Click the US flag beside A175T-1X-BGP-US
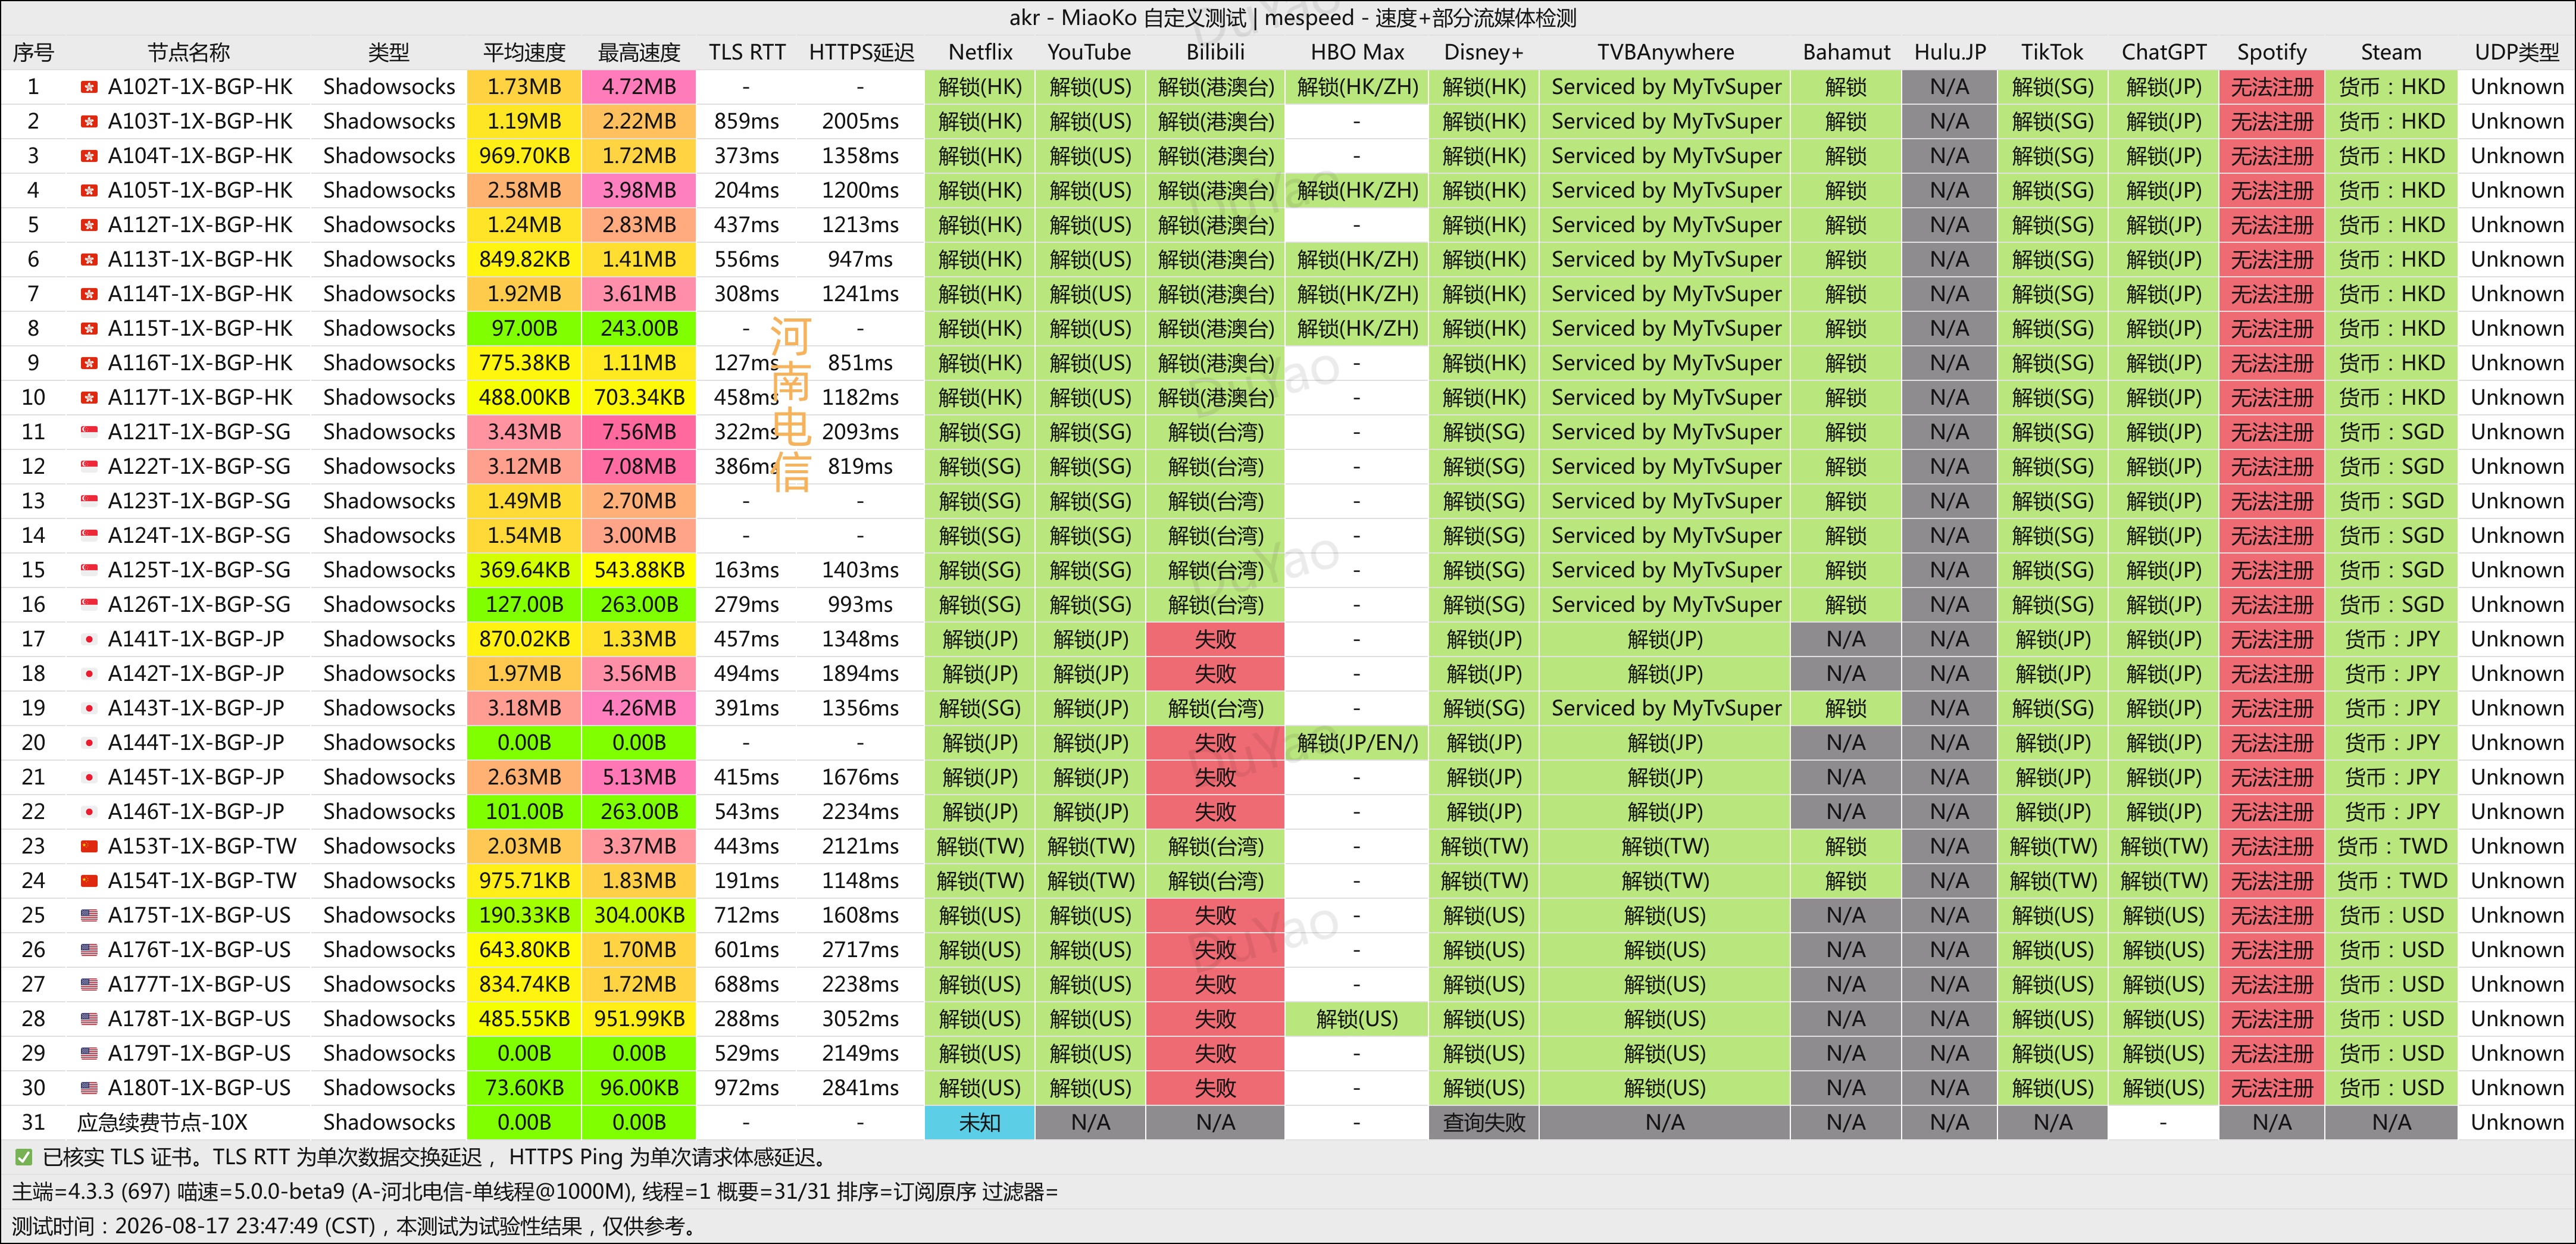 [x=89, y=915]
